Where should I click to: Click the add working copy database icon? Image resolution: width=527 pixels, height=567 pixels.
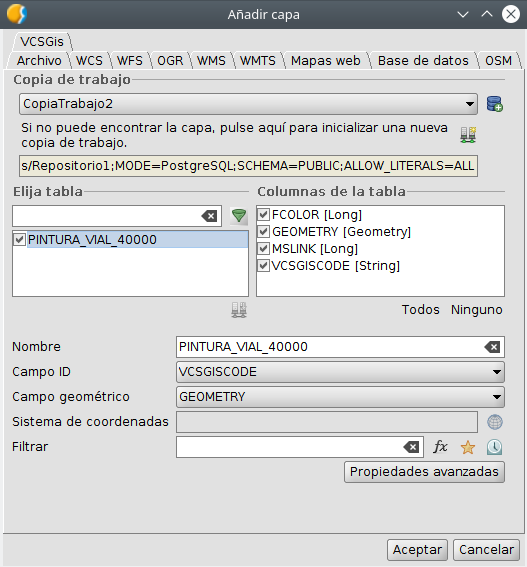click(x=494, y=104)
